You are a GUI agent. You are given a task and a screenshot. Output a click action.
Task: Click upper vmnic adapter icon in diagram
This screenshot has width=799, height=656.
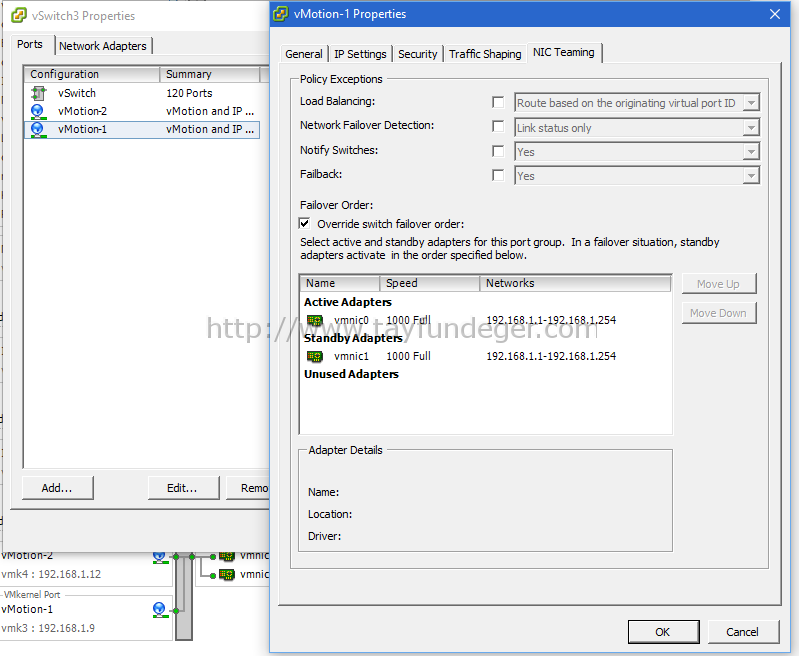click(227, 556)
